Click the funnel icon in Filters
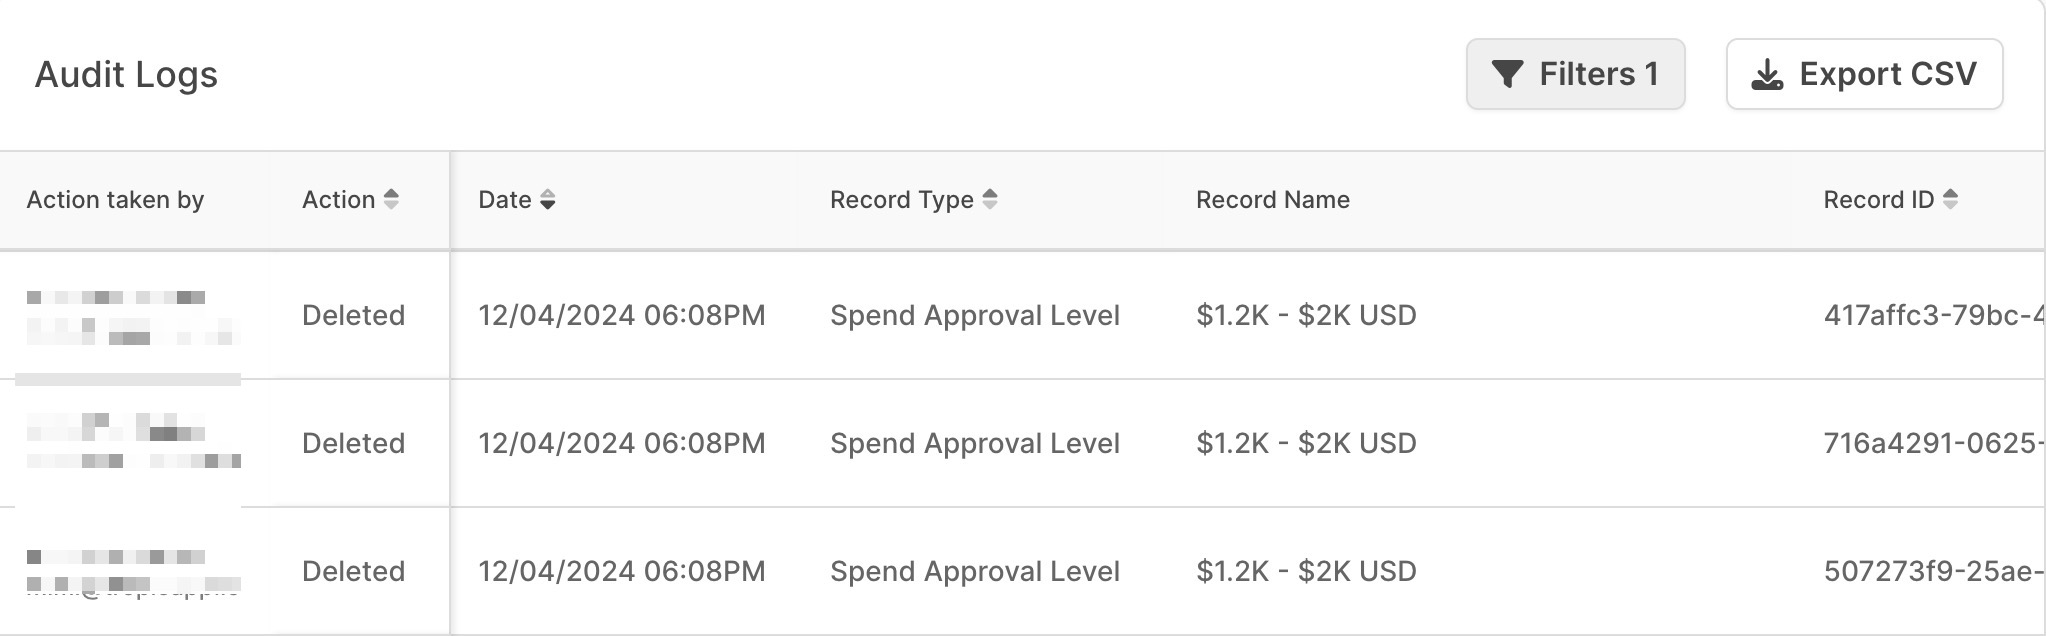Image resolution: width=2046 pixels, height=636 pixels. click(1507, 74)
